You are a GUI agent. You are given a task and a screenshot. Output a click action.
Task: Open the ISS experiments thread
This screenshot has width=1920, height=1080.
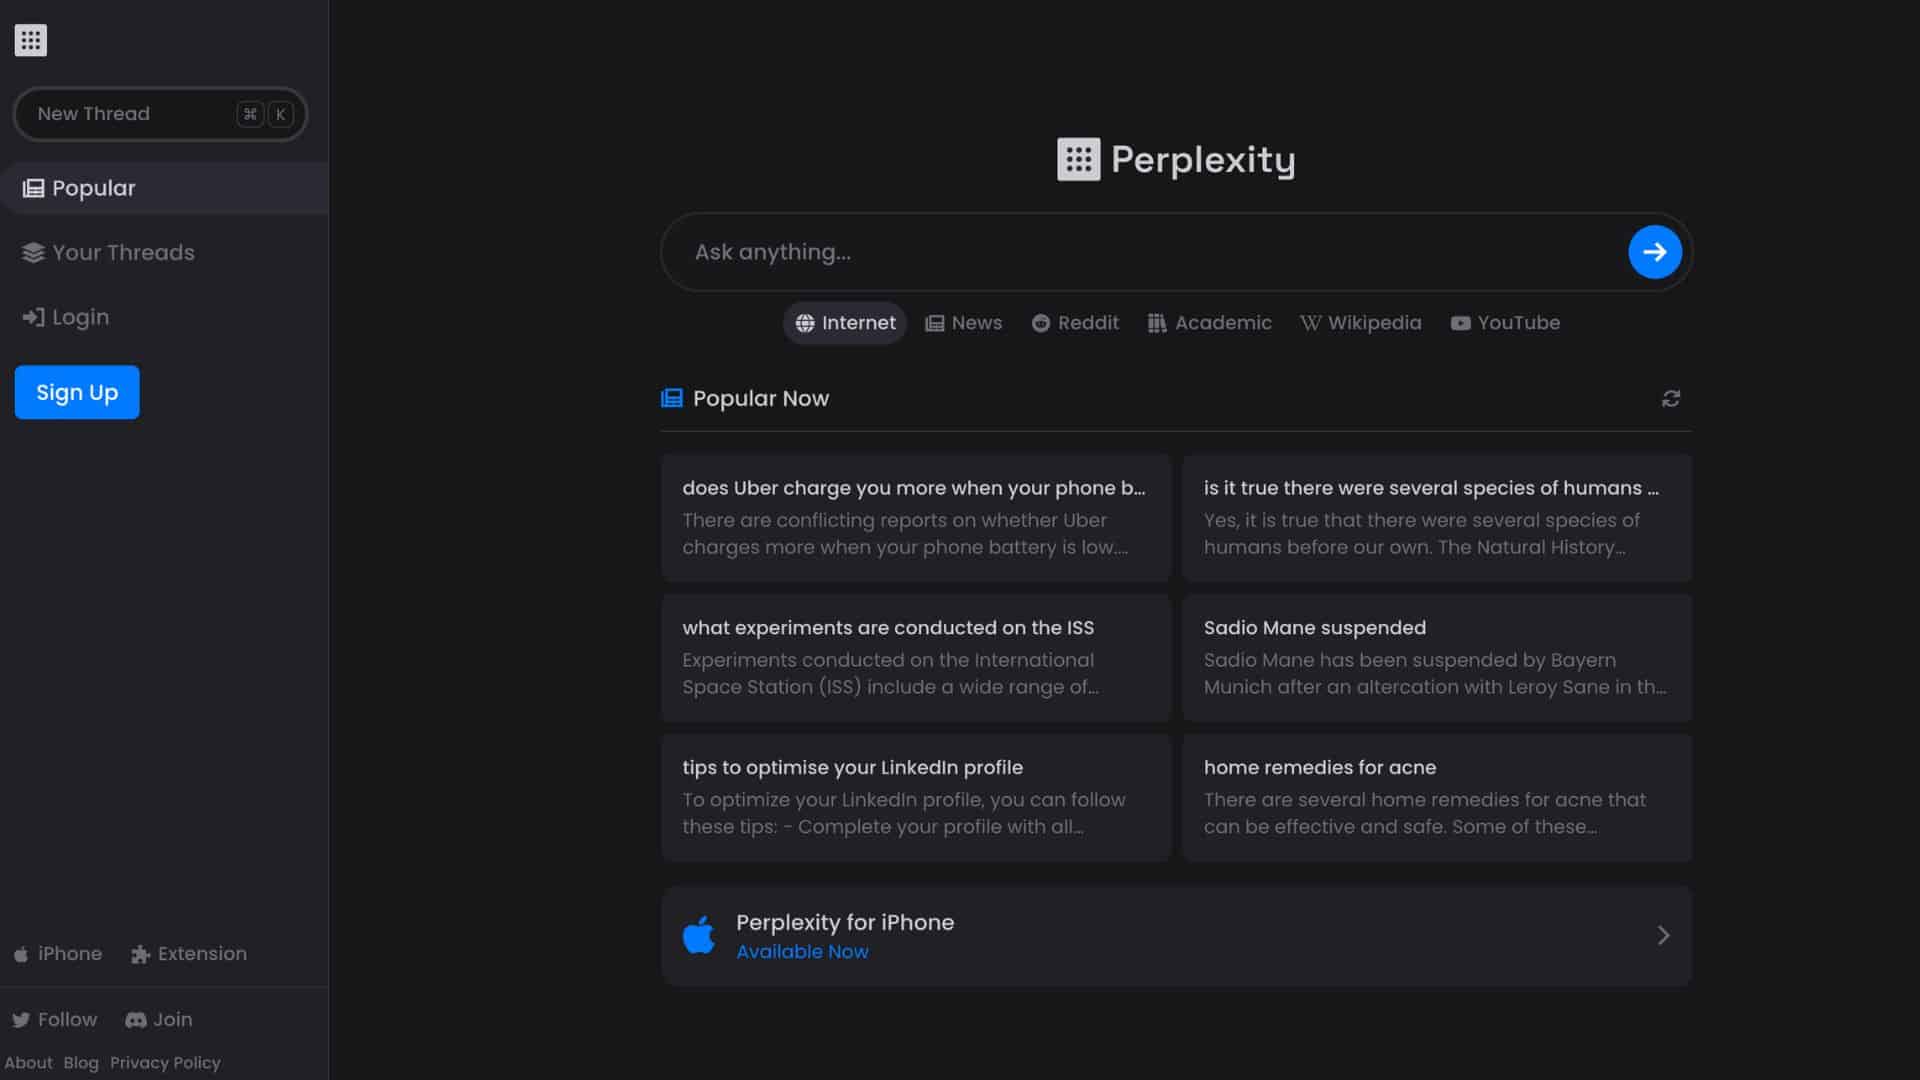(916, 658)
